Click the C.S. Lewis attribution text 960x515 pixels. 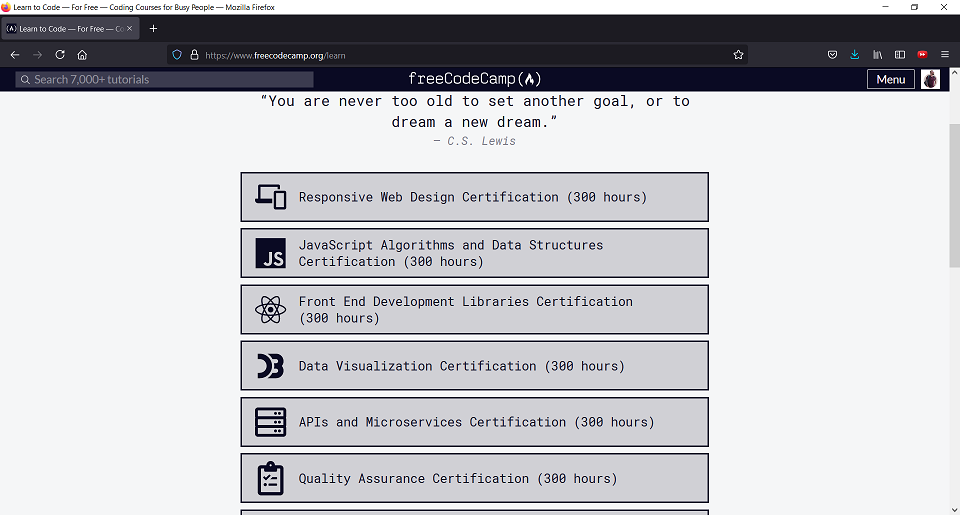[474, 141]
